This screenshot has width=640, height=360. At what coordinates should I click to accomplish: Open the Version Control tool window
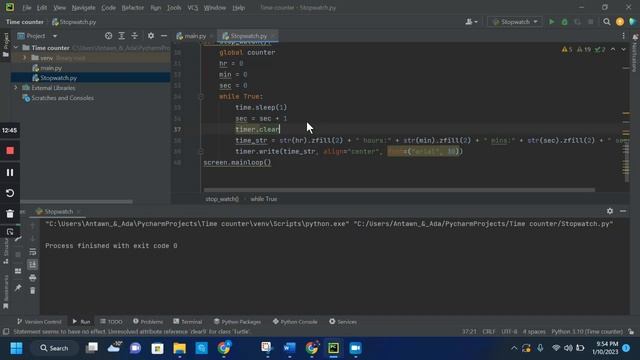(x=39, y=322)
